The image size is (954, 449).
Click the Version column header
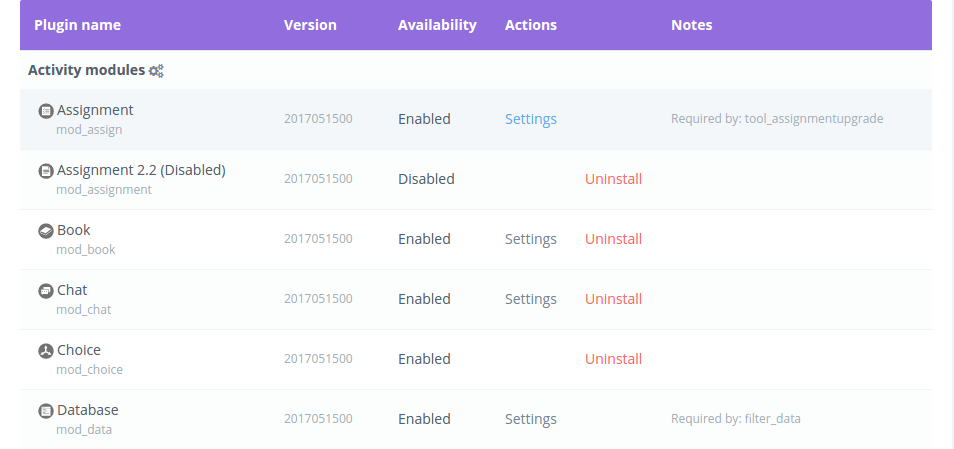[x=310, y=25]
